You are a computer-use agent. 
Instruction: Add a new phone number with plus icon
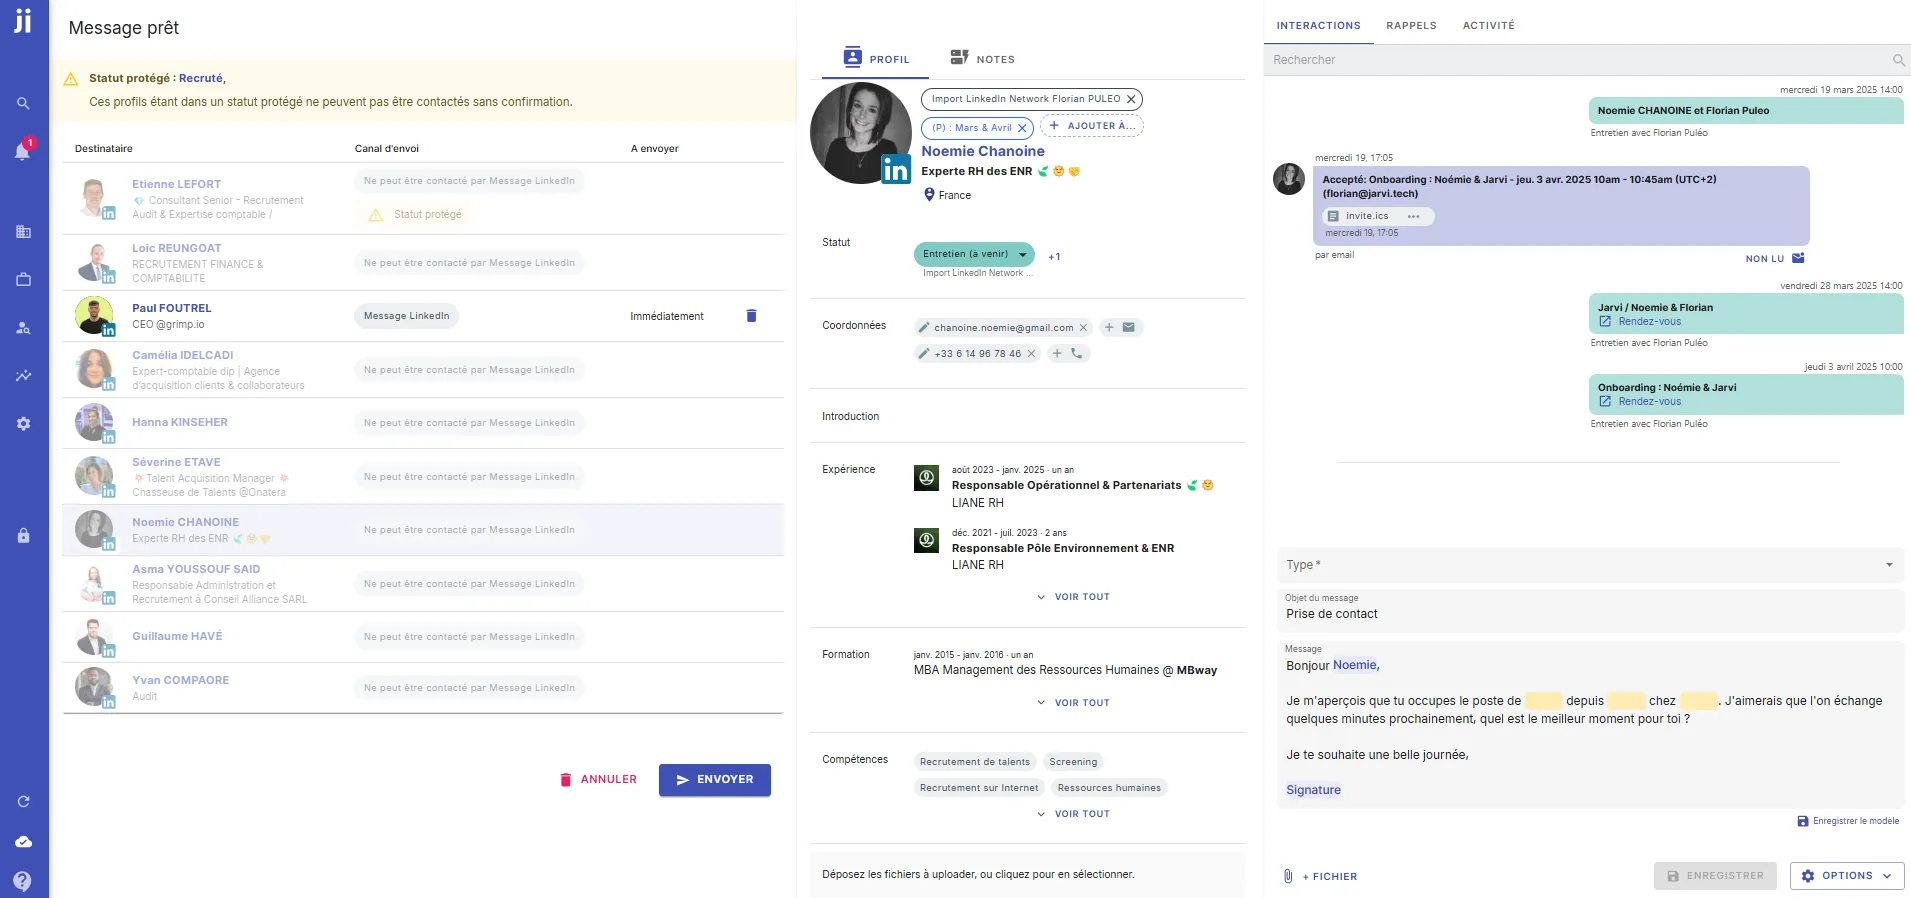coord(1057,353)
